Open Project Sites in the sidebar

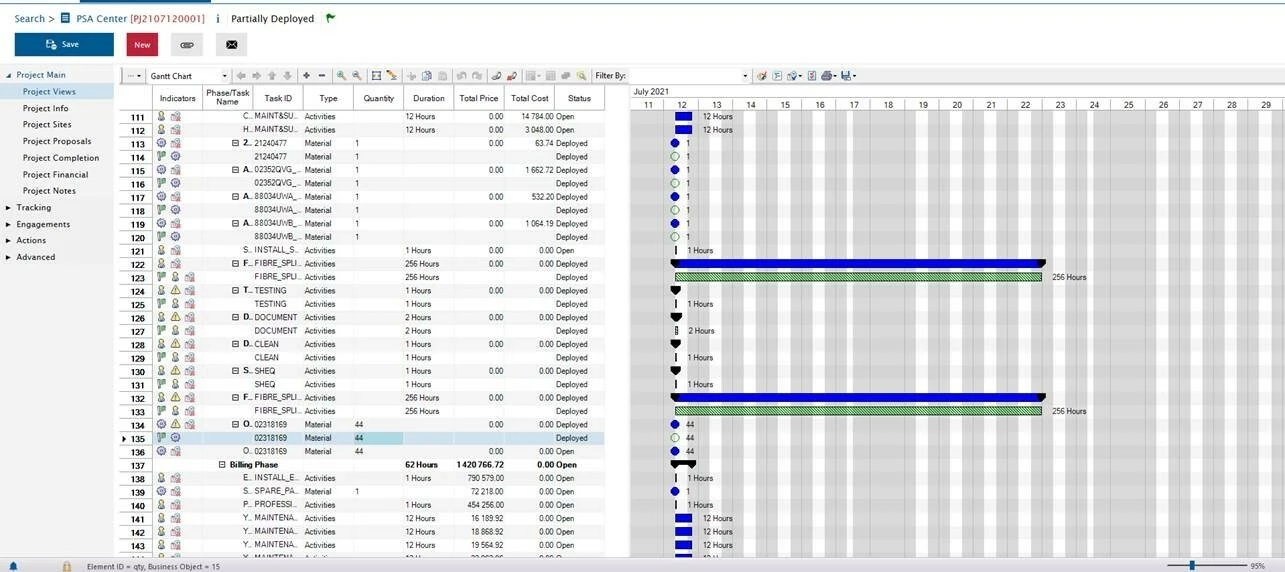coord(47,125)
